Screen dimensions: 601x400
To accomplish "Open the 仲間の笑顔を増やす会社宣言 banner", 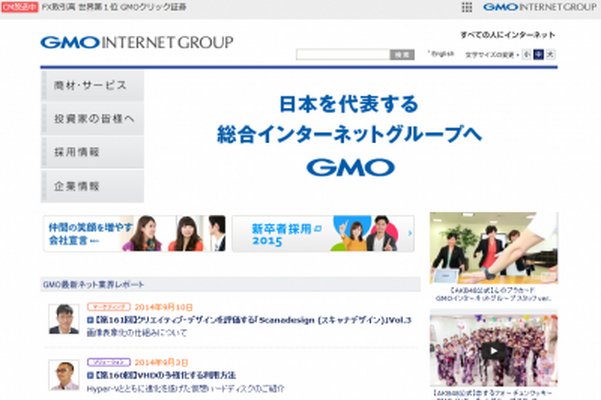I will [135, 233].
